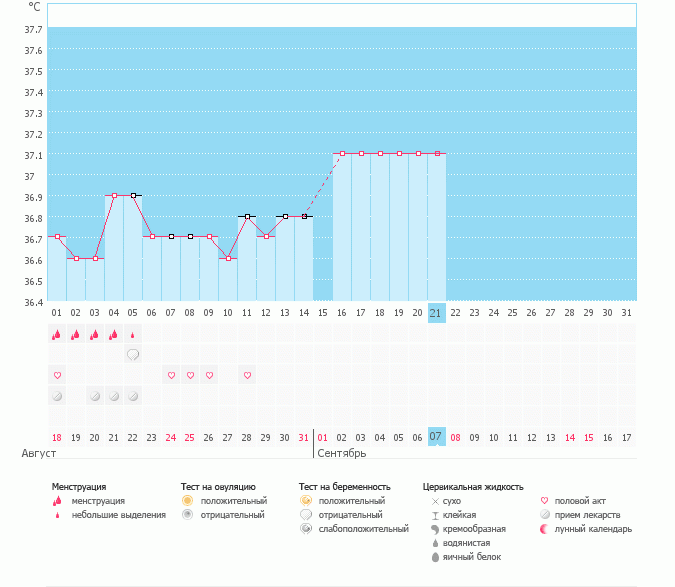Click the dry cervical fluid cross legend icon
Viewport: 675px width, 587px height.
click(x=435, y=500)
